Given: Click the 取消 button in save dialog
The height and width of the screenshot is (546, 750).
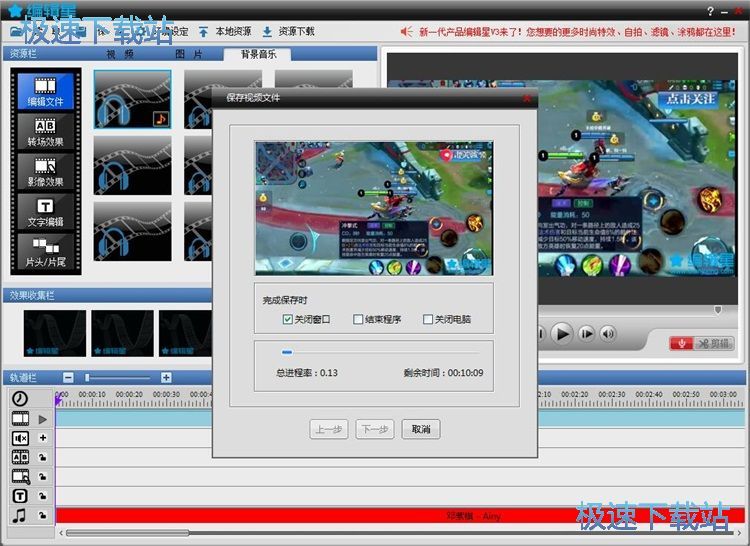Looking at the screenshot, I should pyautogui.click(x=421, y=429).
